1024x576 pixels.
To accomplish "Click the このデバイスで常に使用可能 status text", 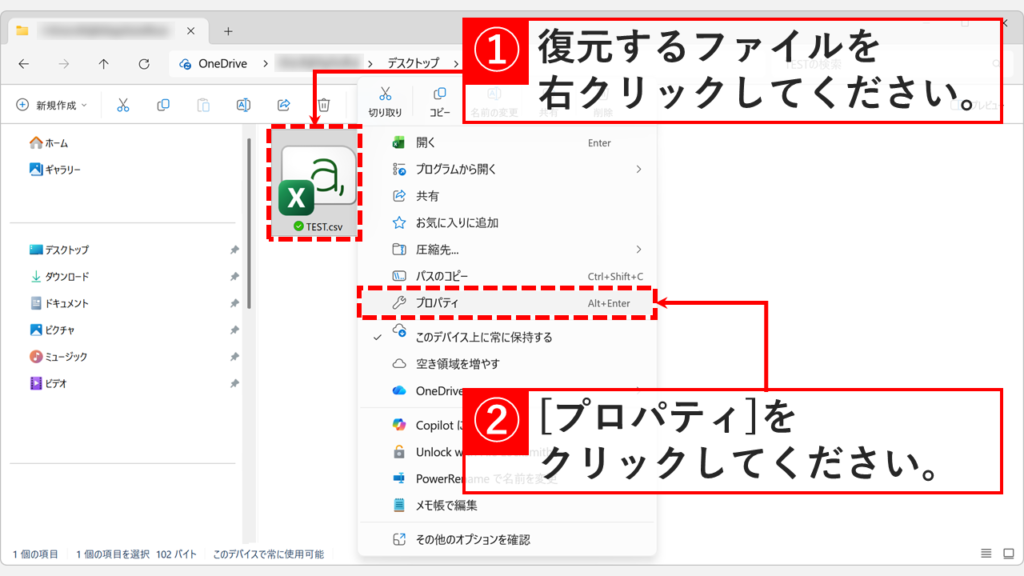I will tap(268, 554).
